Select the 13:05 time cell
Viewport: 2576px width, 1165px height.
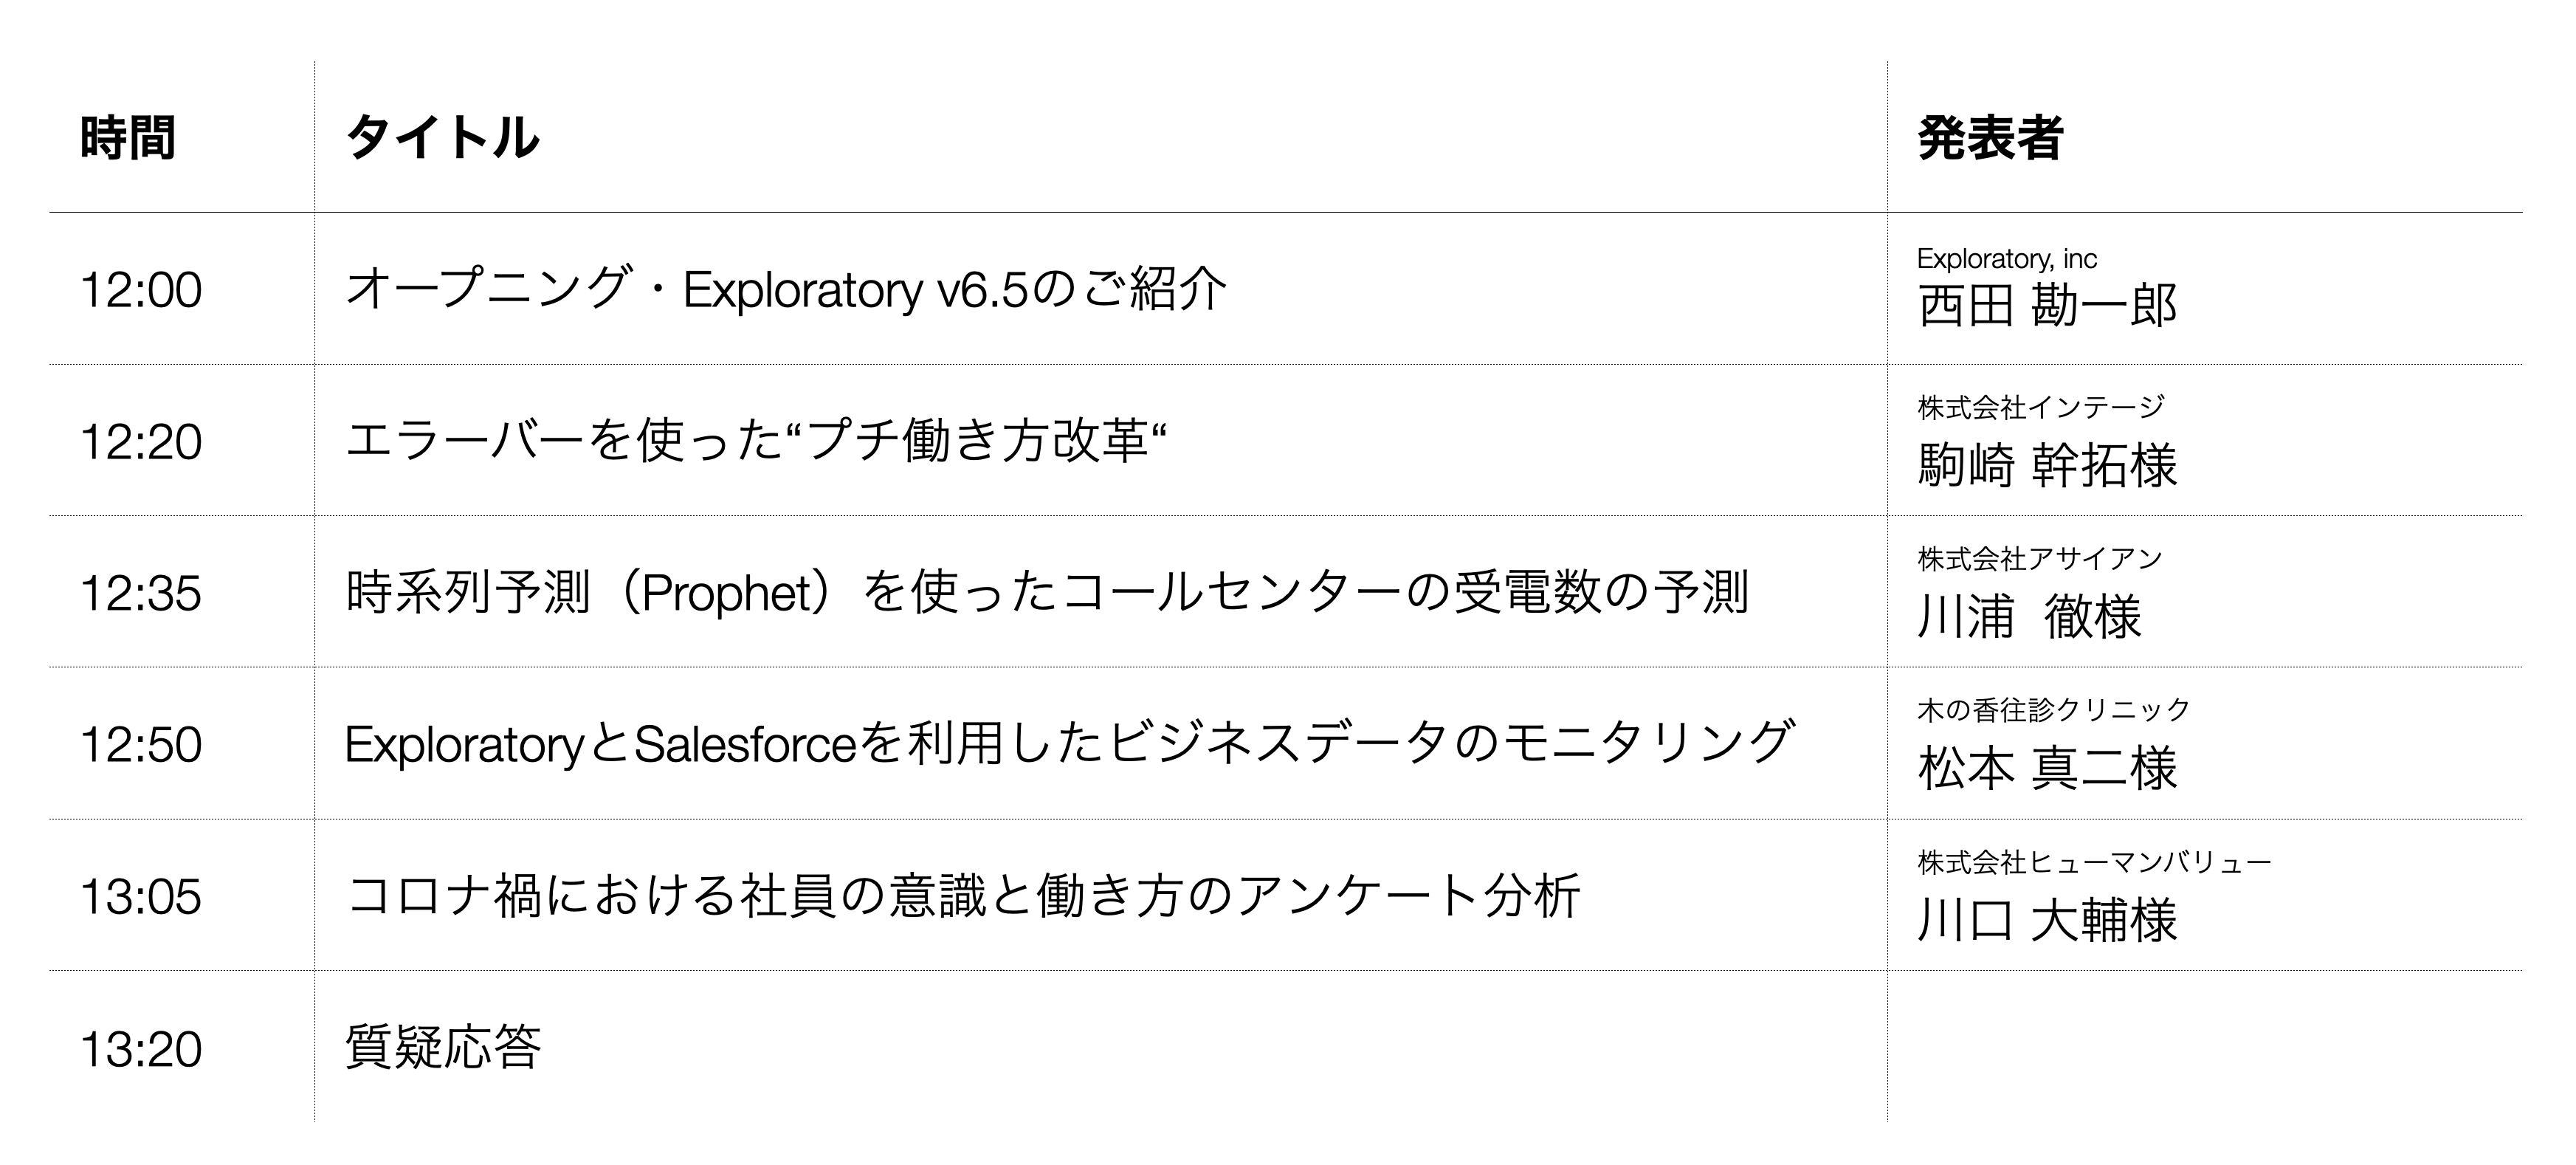141,897
